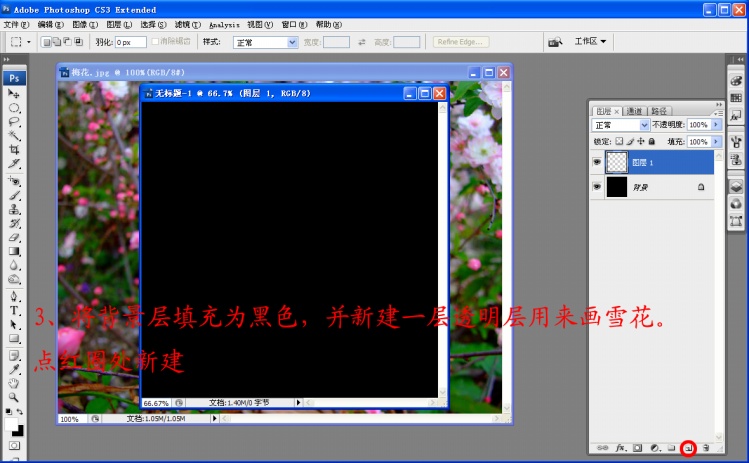The height and width of the screenshot is (463, 749).
Task: Click the create new layer icon
Action: point(688,448)
